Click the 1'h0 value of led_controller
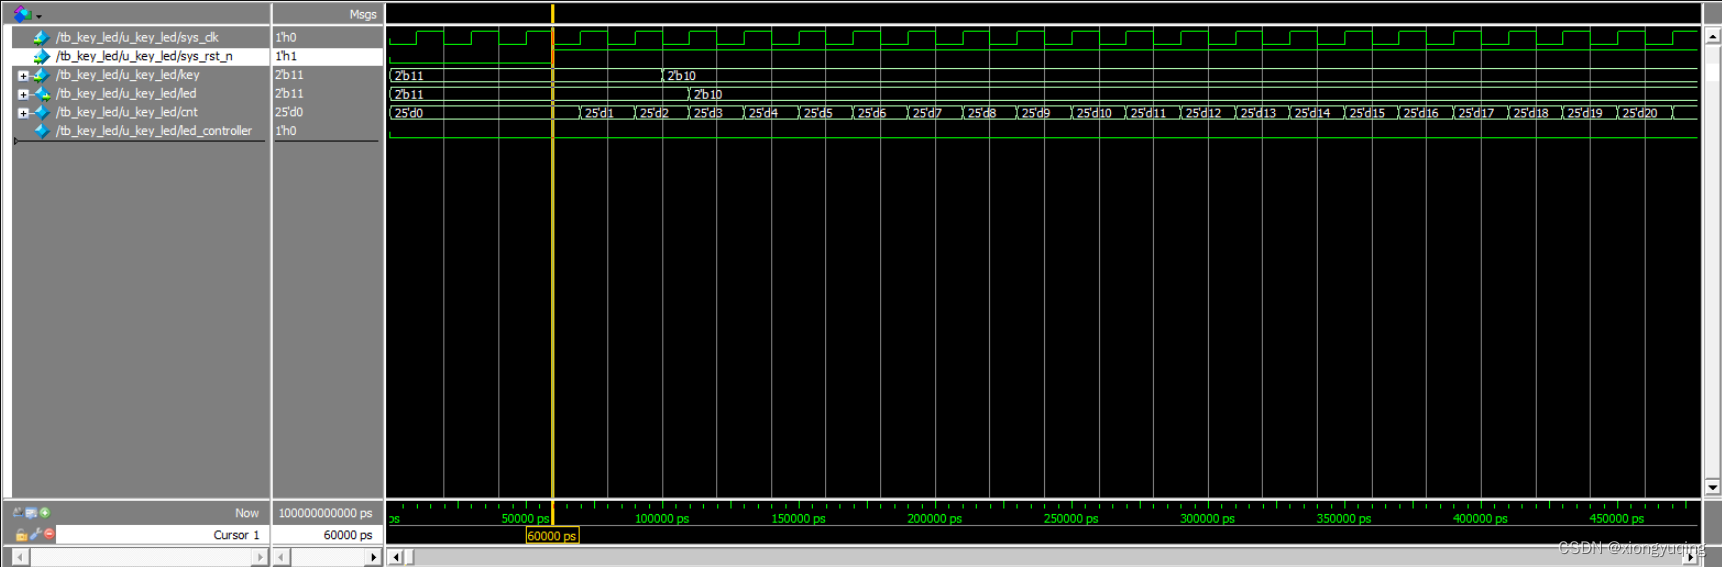Viewport: 1722px width, 567px height. point(286,131)
